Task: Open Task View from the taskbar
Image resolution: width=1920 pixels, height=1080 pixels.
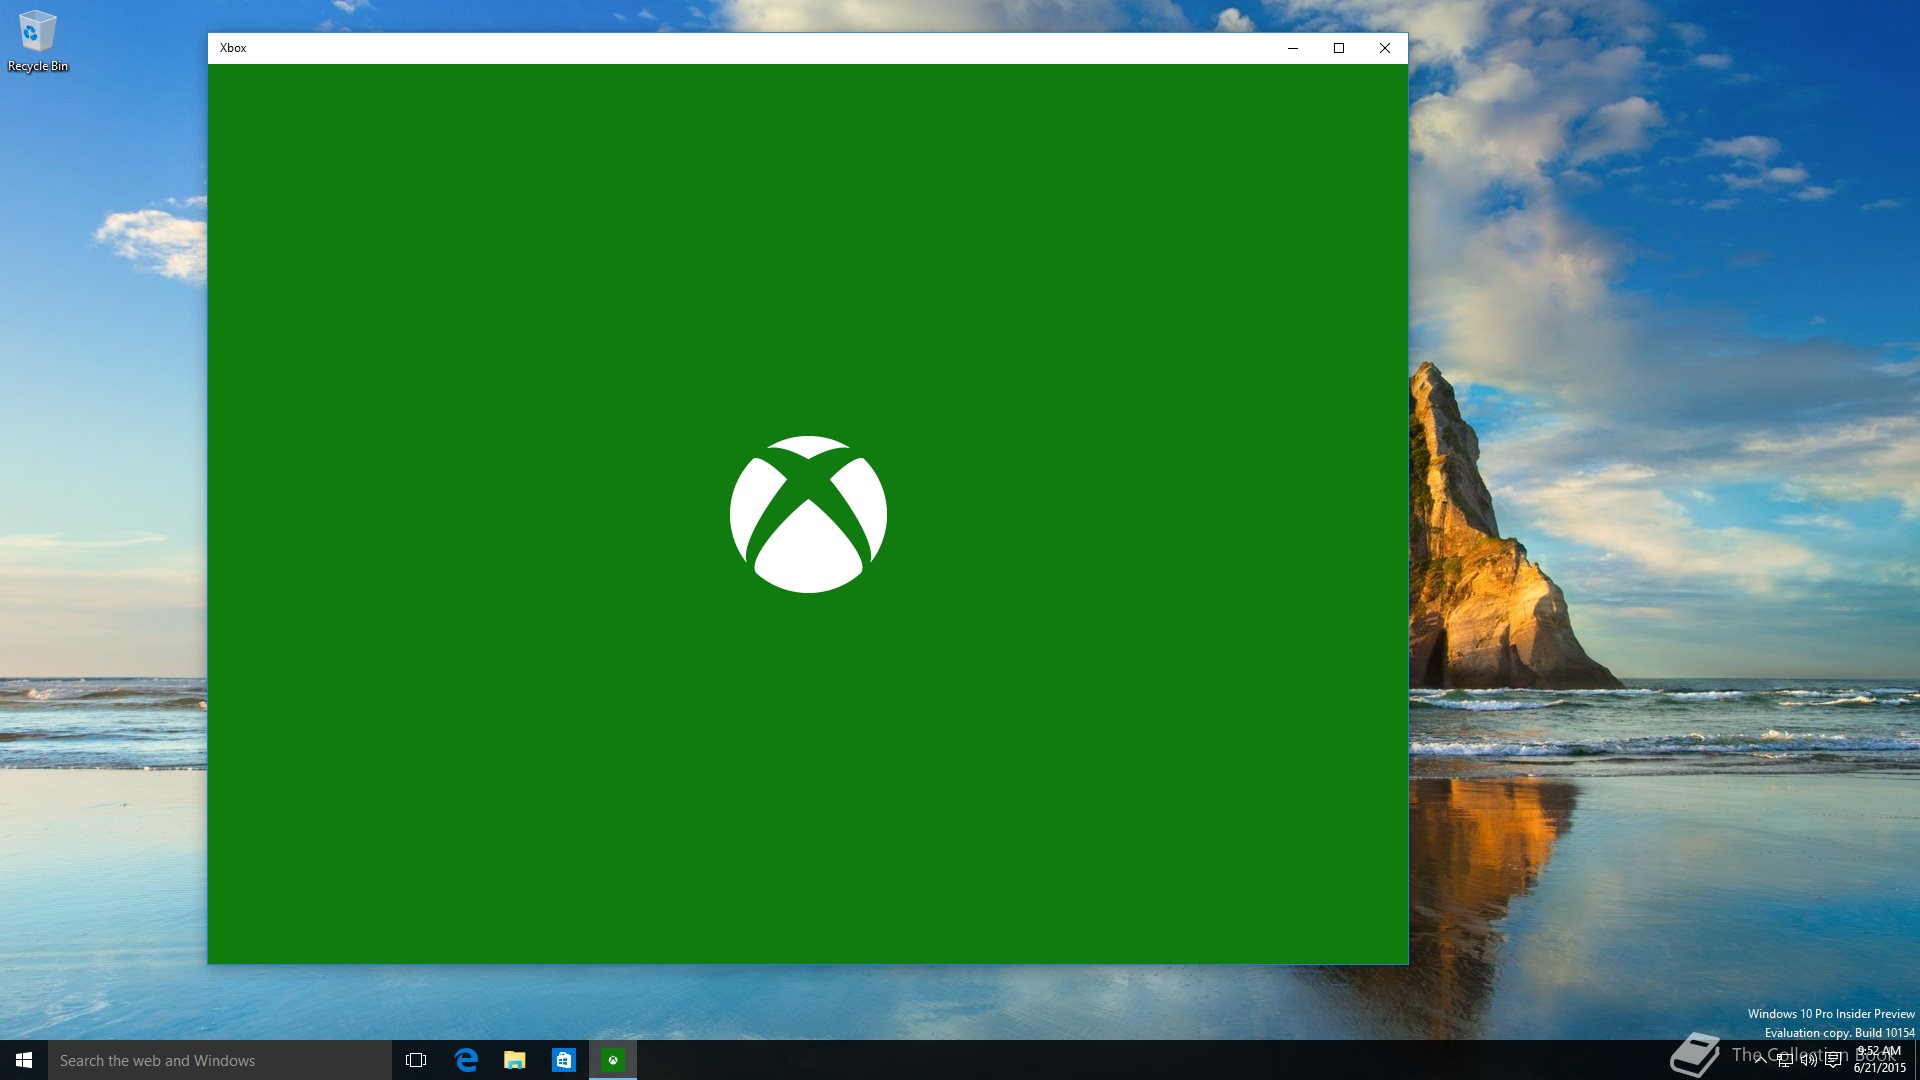Action: [416, 1060]
